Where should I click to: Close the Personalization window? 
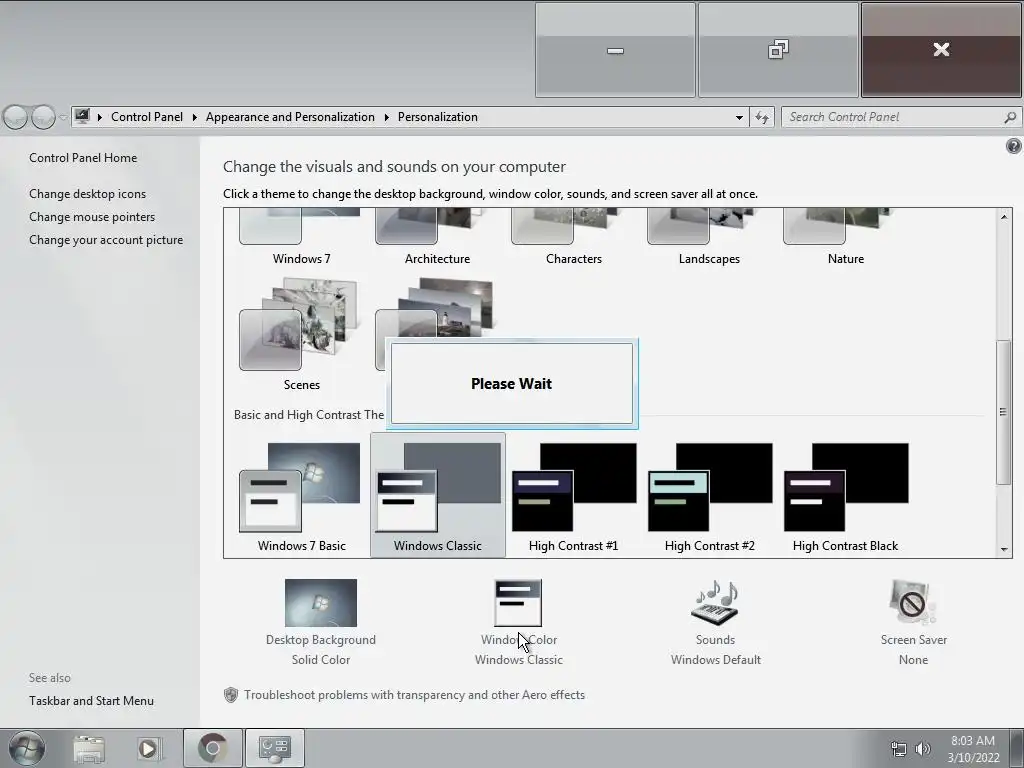(941, 50)
